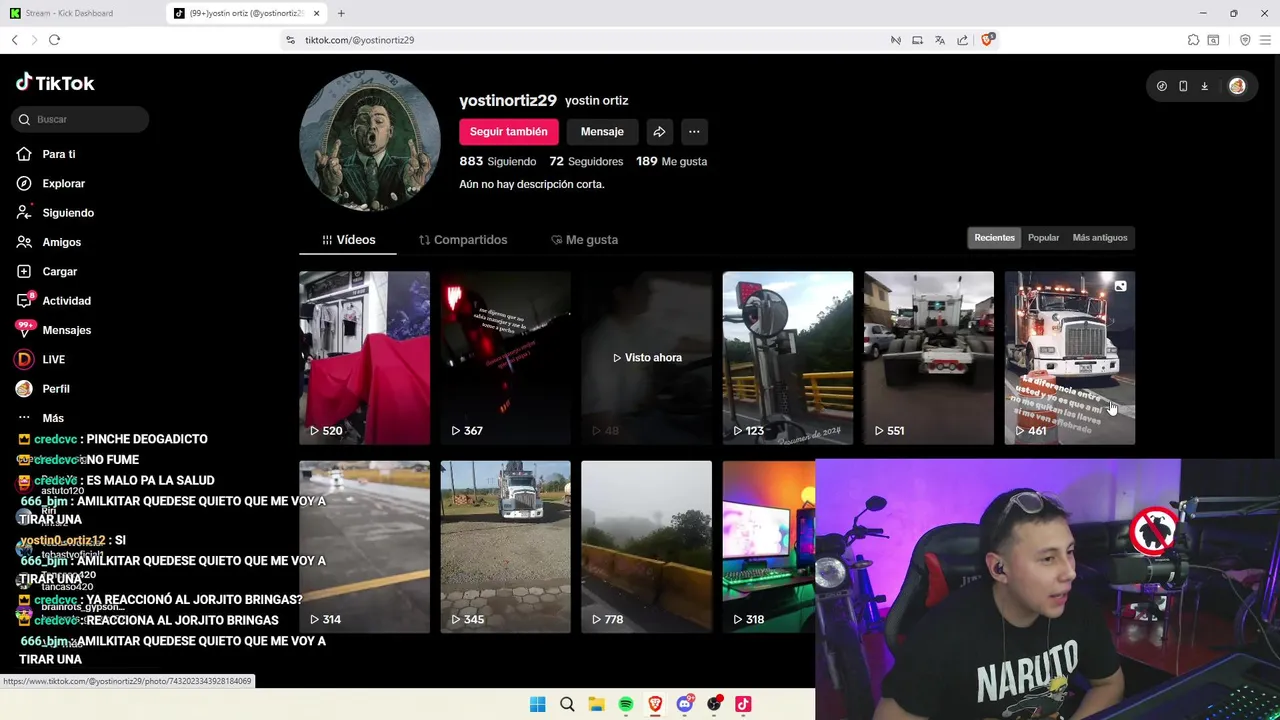Open Discord from the taskbar
The width and height of the screenshot is (1280, 720).
click(x=684, y=704)
